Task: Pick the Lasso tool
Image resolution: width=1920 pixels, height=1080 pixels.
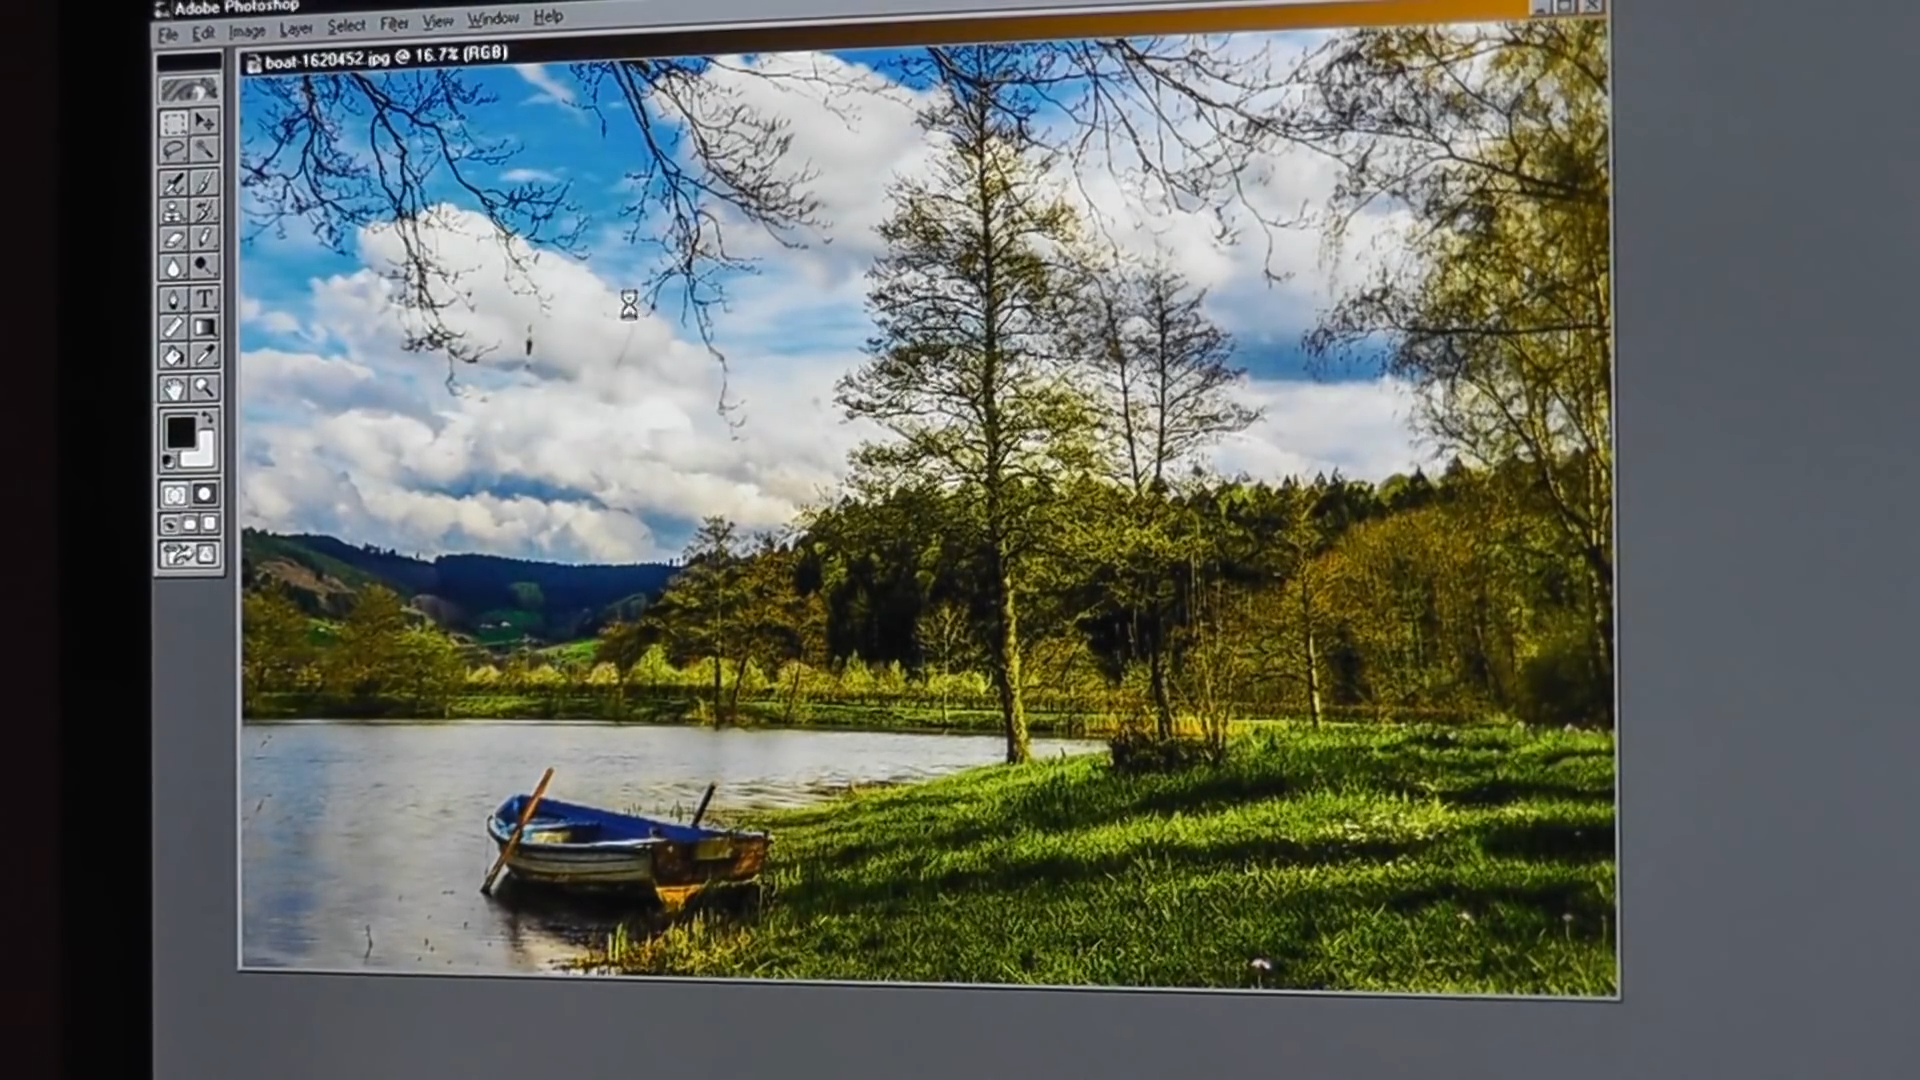Action: pos(174,151)
